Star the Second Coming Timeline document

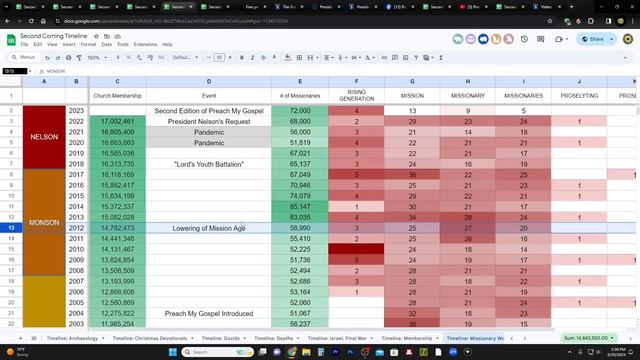(x=96, y=36)
